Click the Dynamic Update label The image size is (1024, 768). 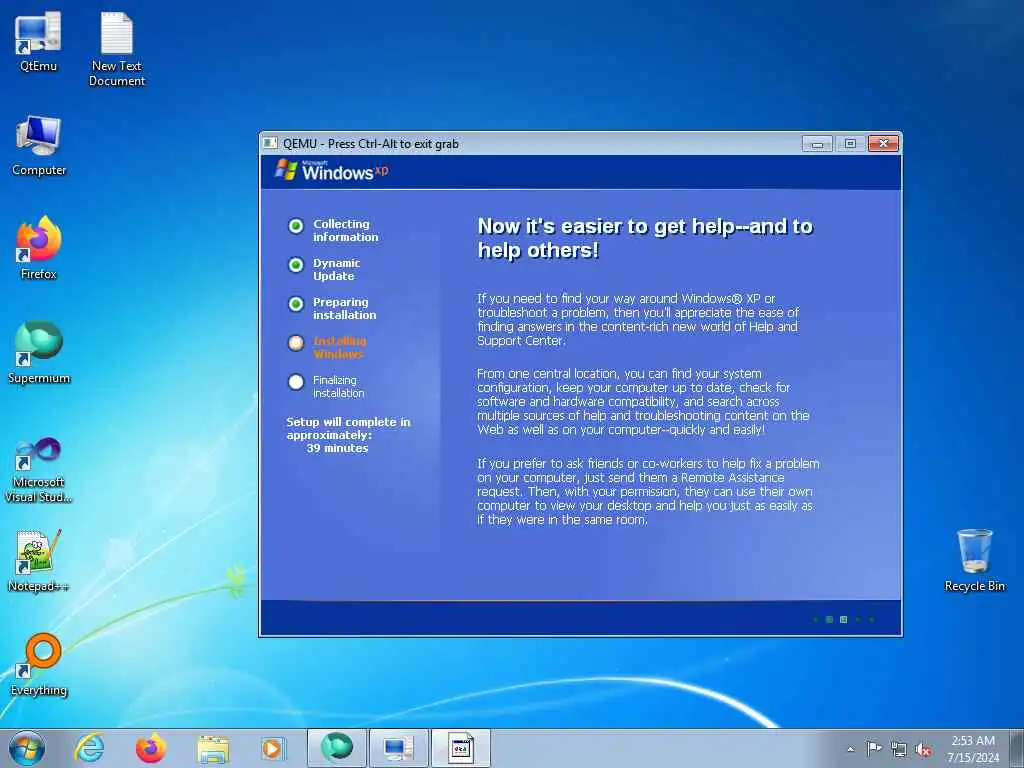(x=336, y=269)
